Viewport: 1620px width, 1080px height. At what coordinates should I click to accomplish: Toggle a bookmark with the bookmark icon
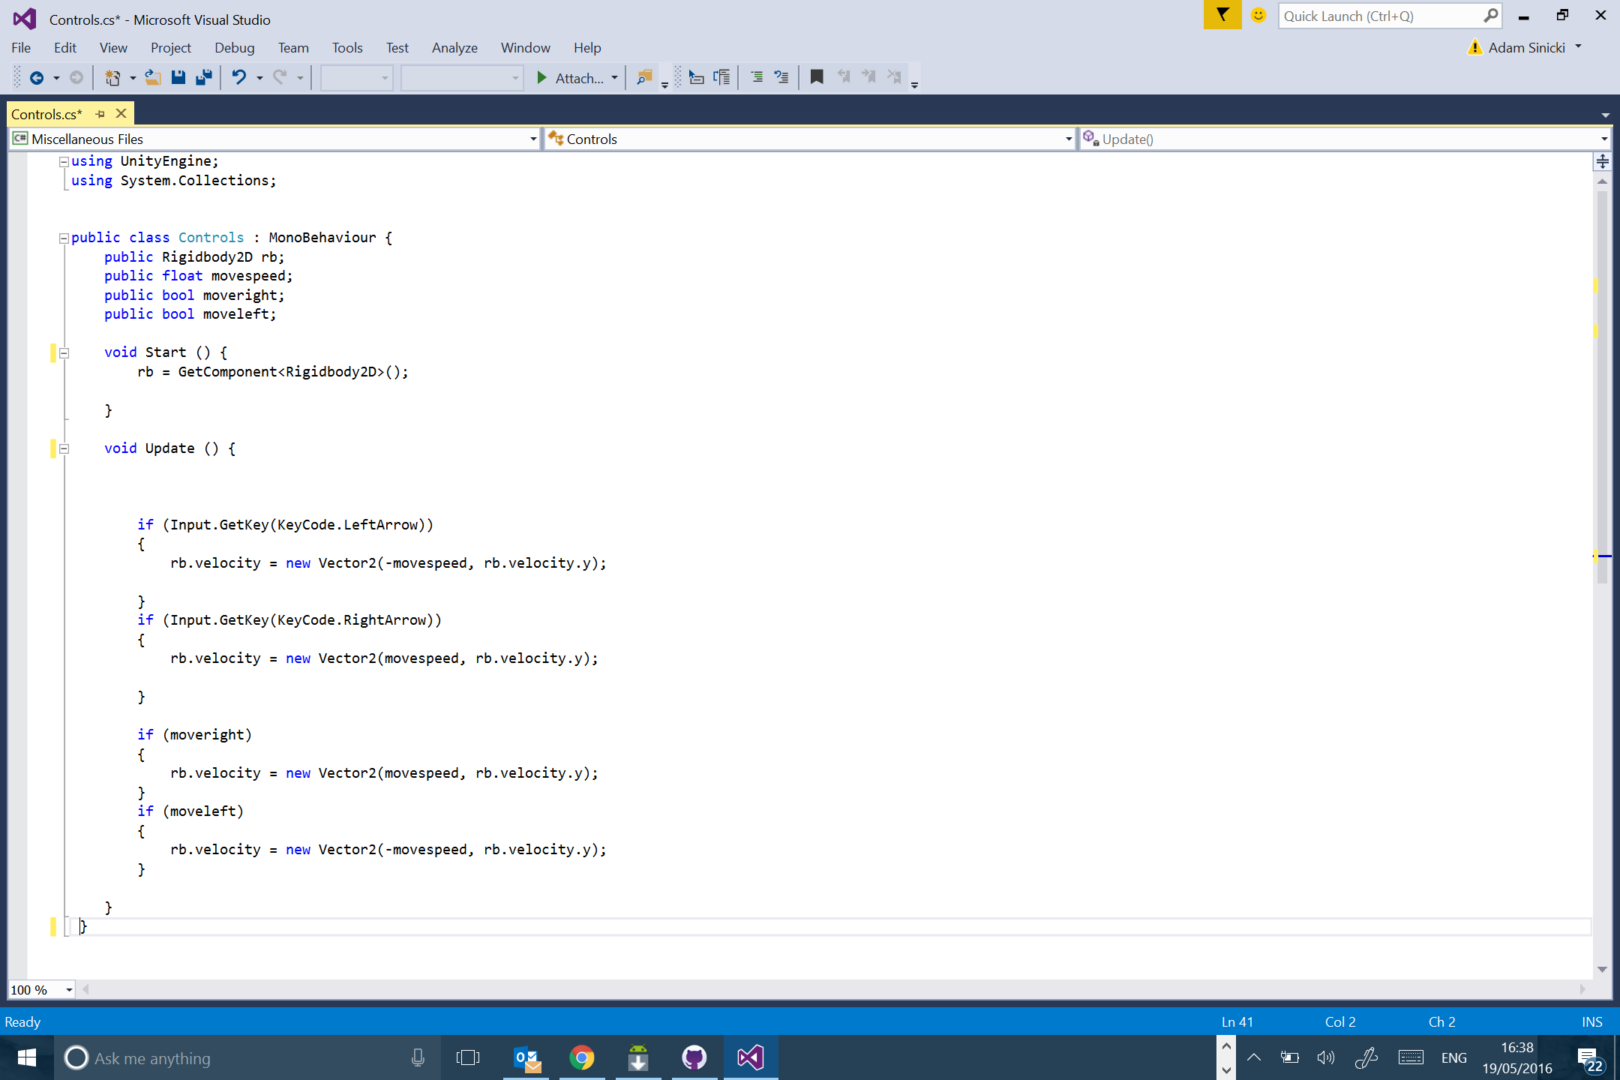click(816, 78)
